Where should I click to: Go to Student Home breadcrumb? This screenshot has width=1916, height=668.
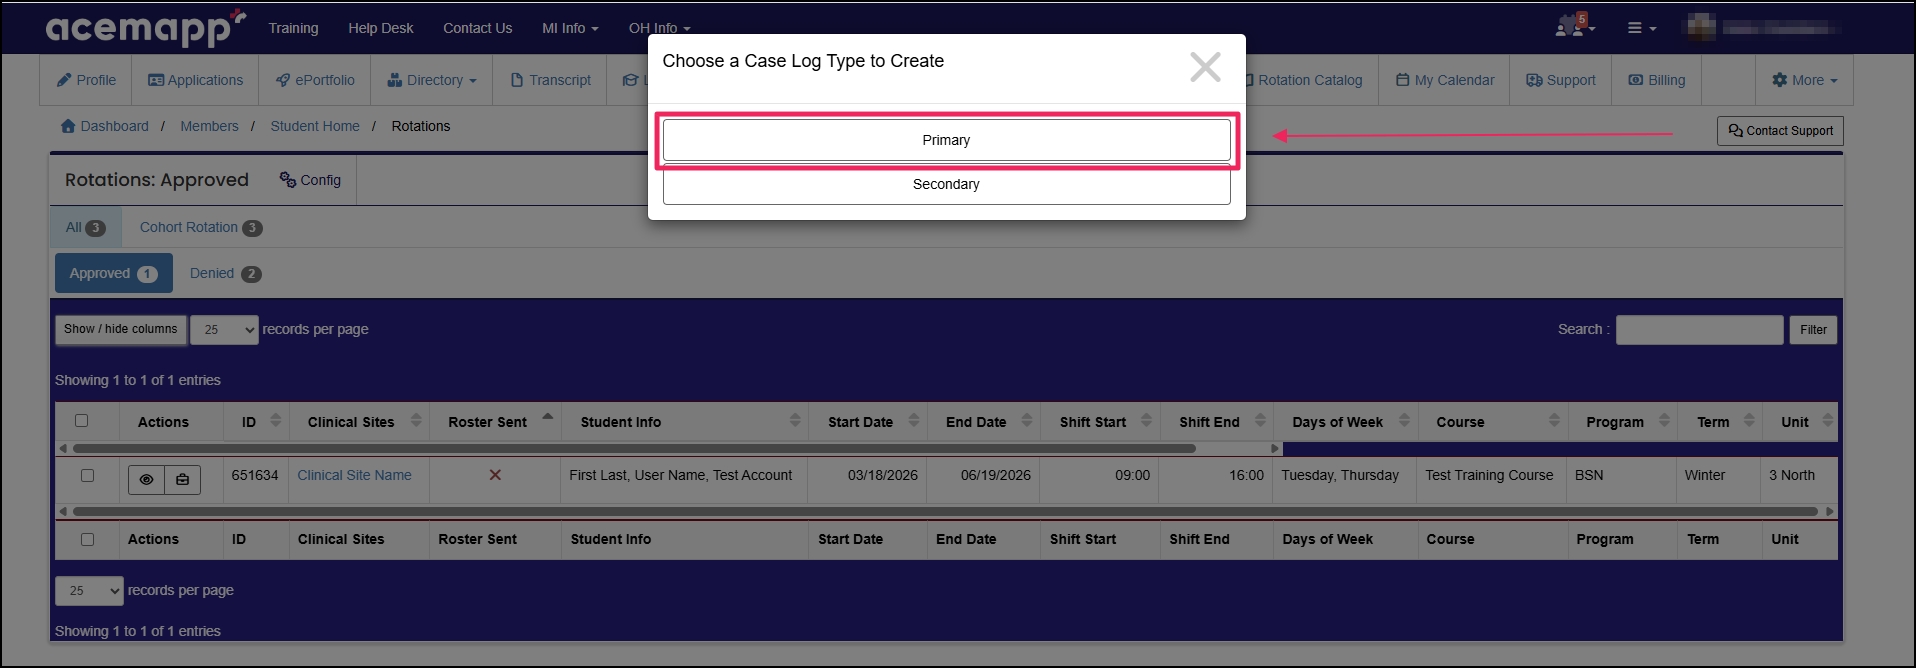pos(315,126)
